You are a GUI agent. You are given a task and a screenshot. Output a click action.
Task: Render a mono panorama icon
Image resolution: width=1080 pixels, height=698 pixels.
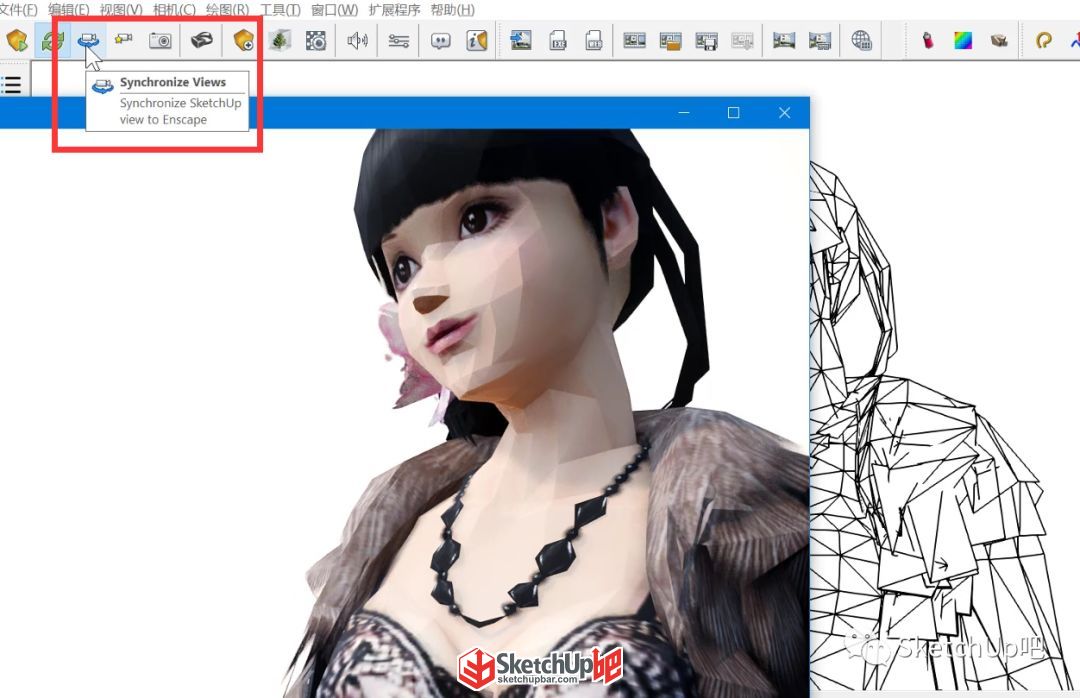click(784, 41)
